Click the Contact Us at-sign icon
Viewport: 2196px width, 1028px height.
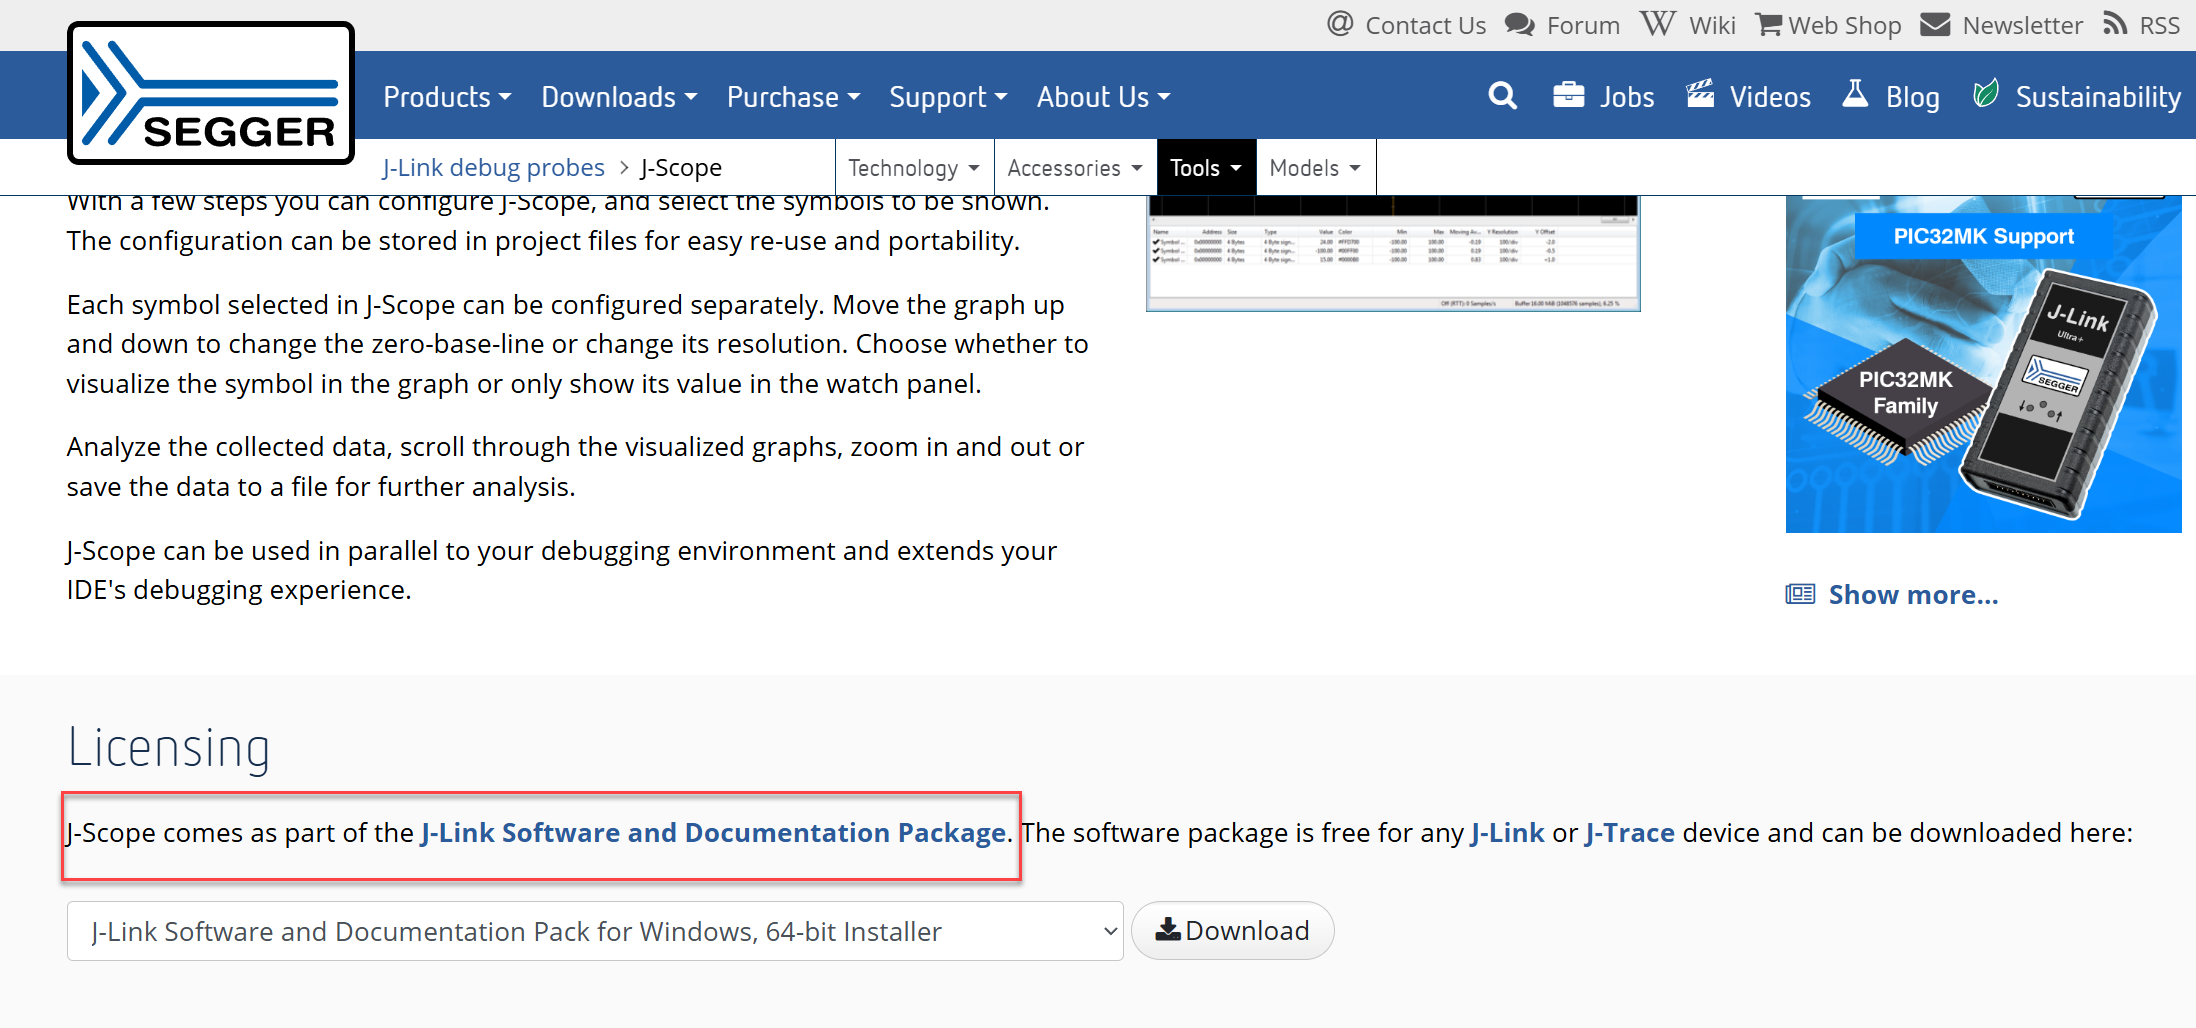(x=1340, y=23)
